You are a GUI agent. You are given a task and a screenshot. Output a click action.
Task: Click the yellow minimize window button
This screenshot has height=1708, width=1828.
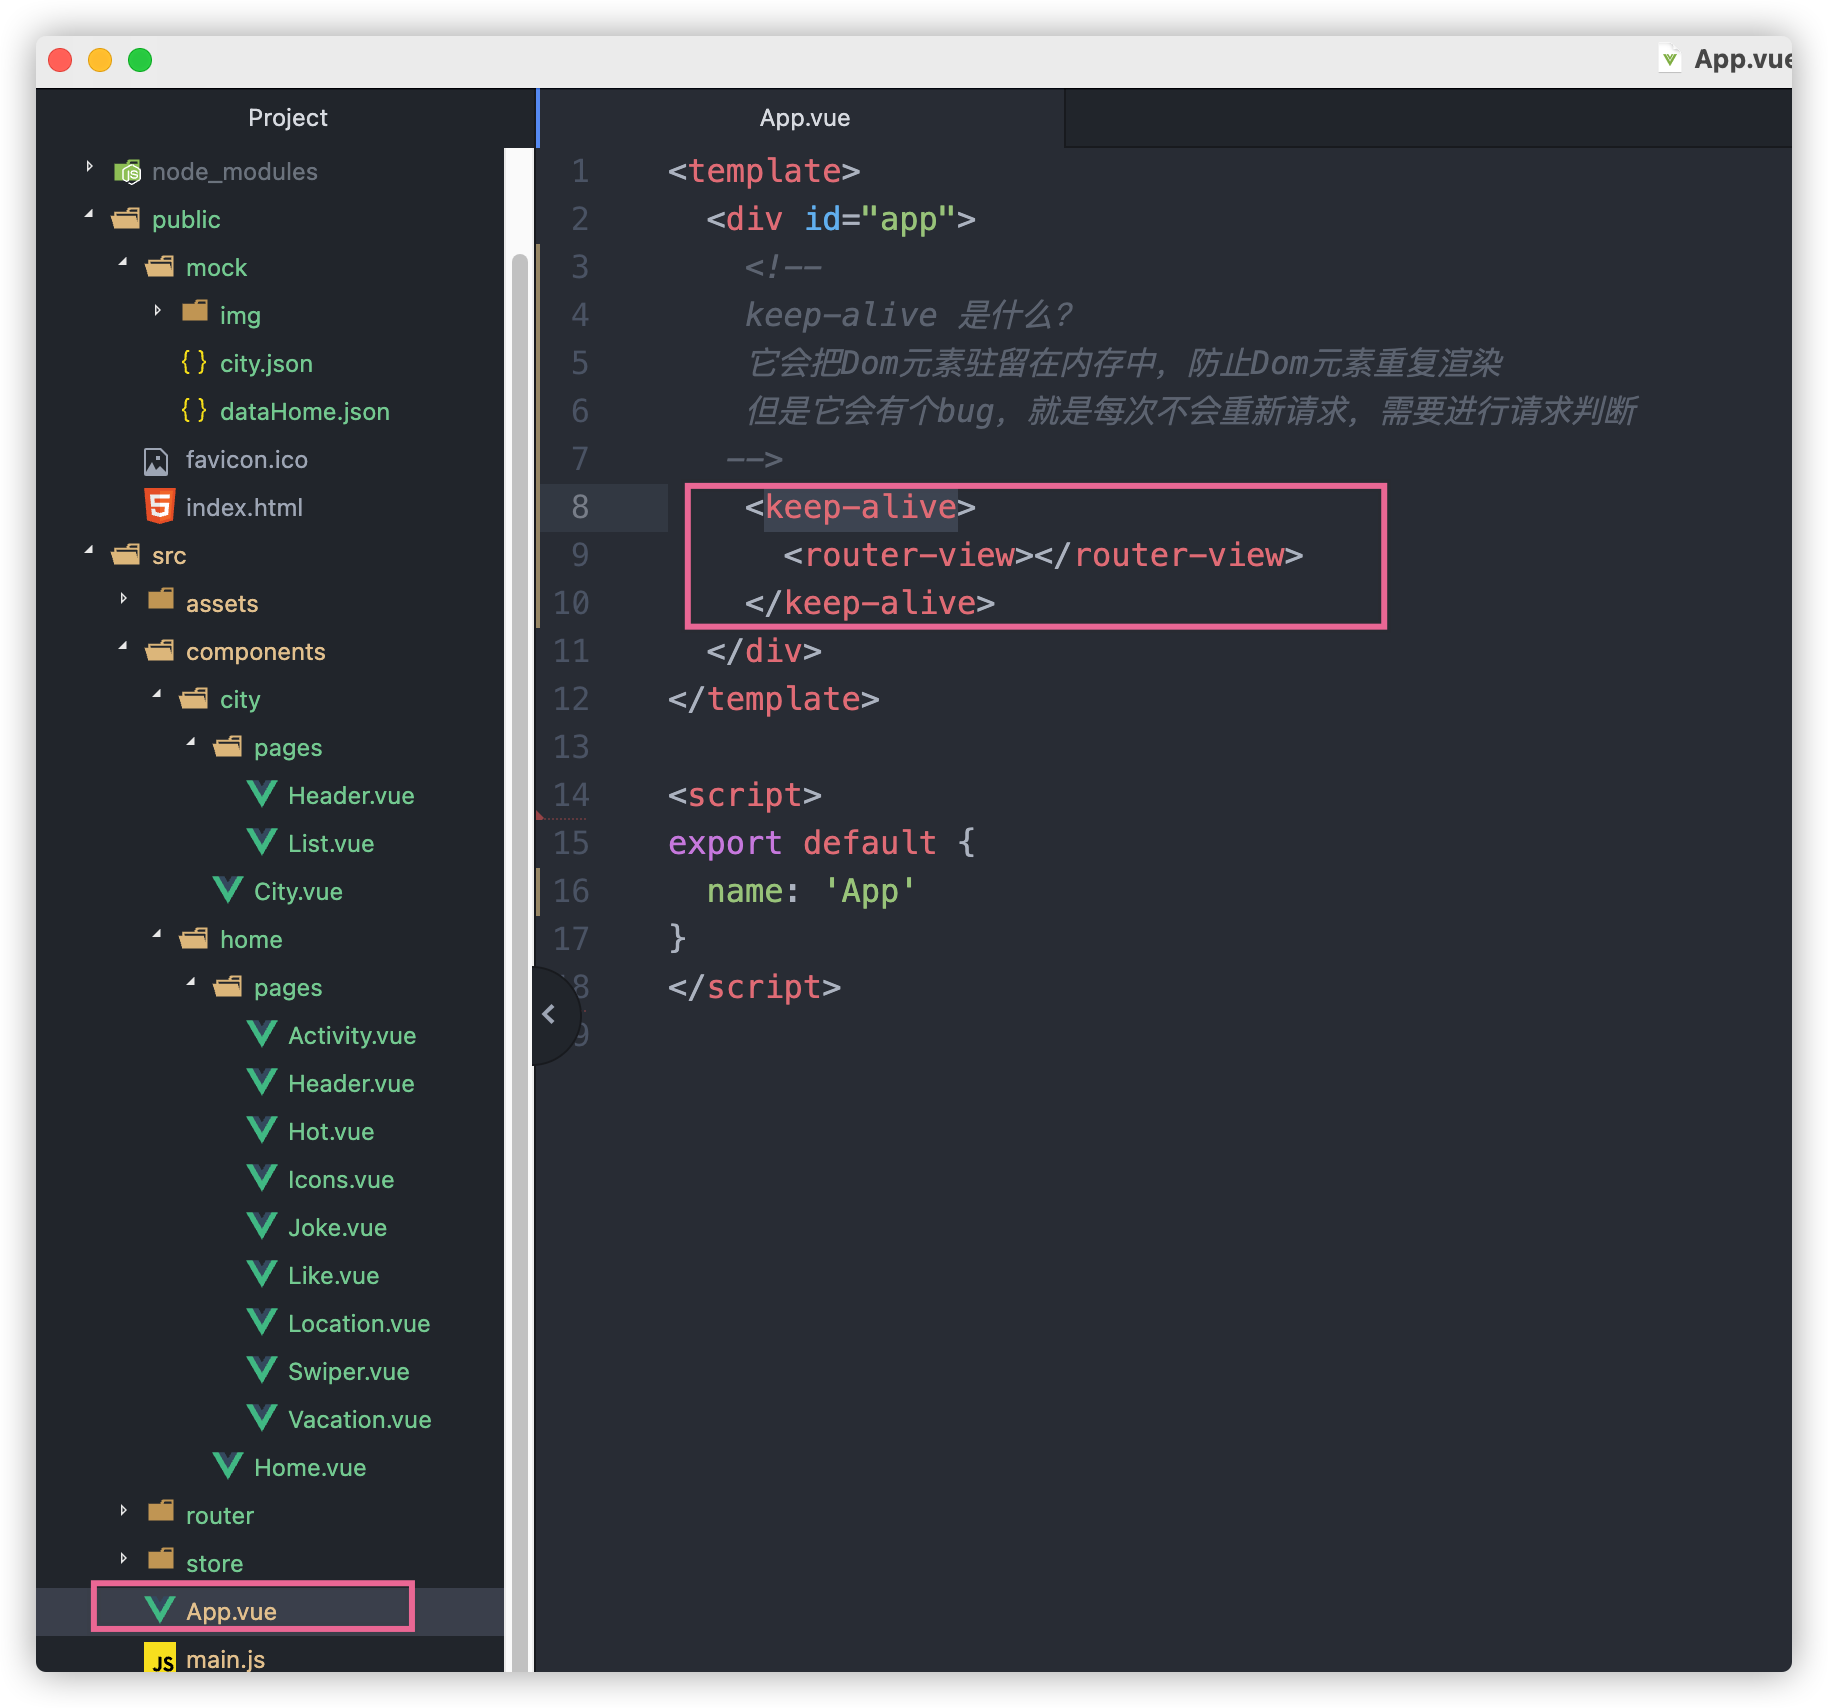100,60
